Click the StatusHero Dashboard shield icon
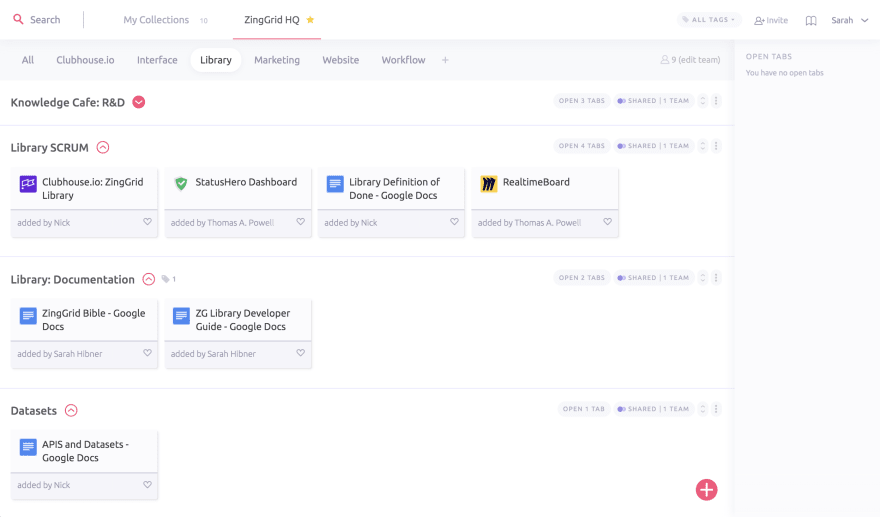880x517 pixels. coord(181,183)
